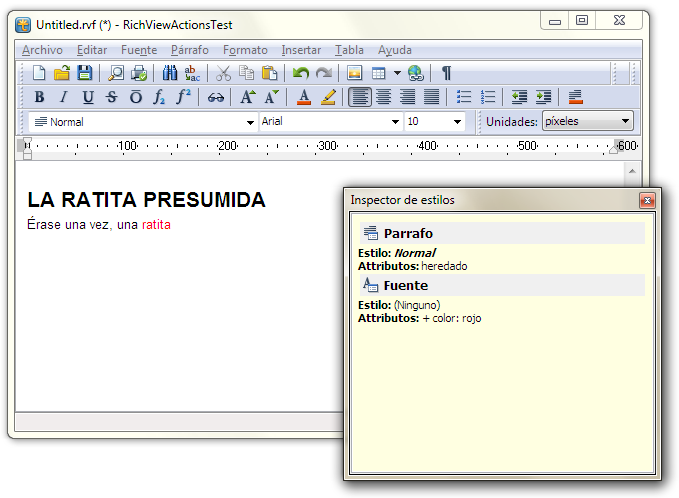This screenshot has height=498, width=679.
Task: Click the font color red A swatch
Action: (x=304, y=97)
